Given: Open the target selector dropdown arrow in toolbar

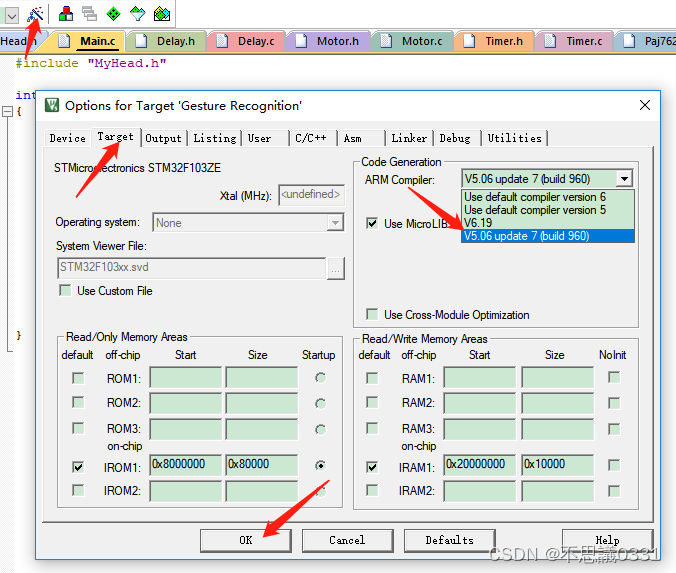Looking at the screenshot, I should tap(12, 16).
